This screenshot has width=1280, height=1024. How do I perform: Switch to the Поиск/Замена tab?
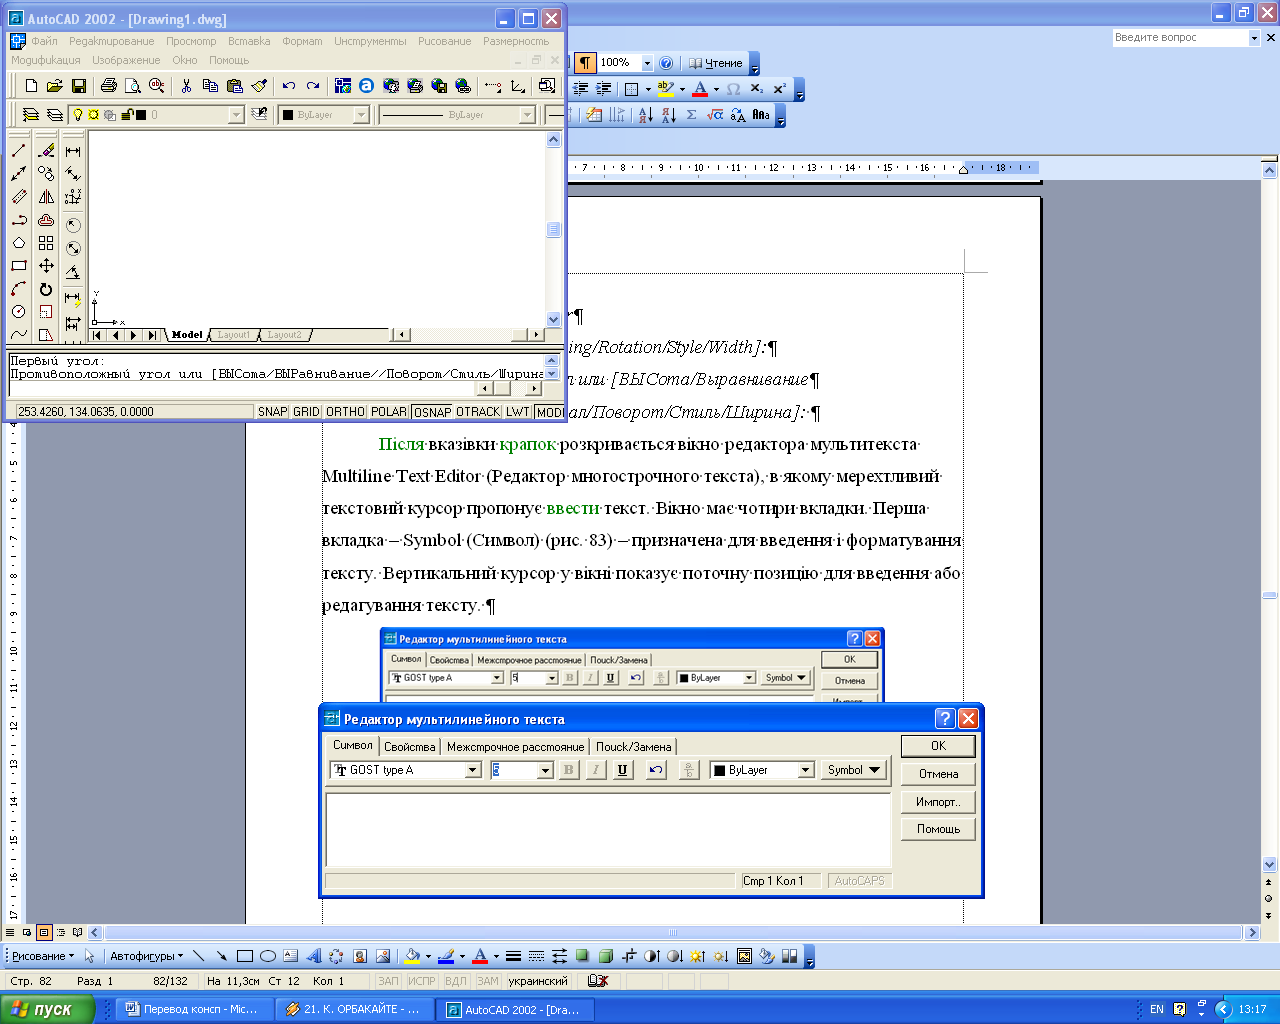click(x=634, y=747)
